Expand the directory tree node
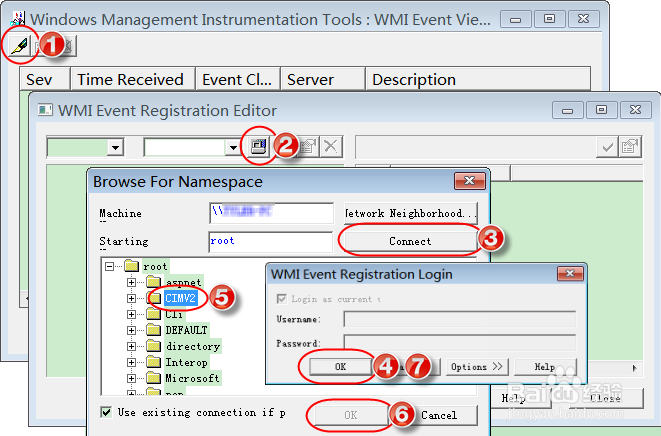 pos(131,346)
